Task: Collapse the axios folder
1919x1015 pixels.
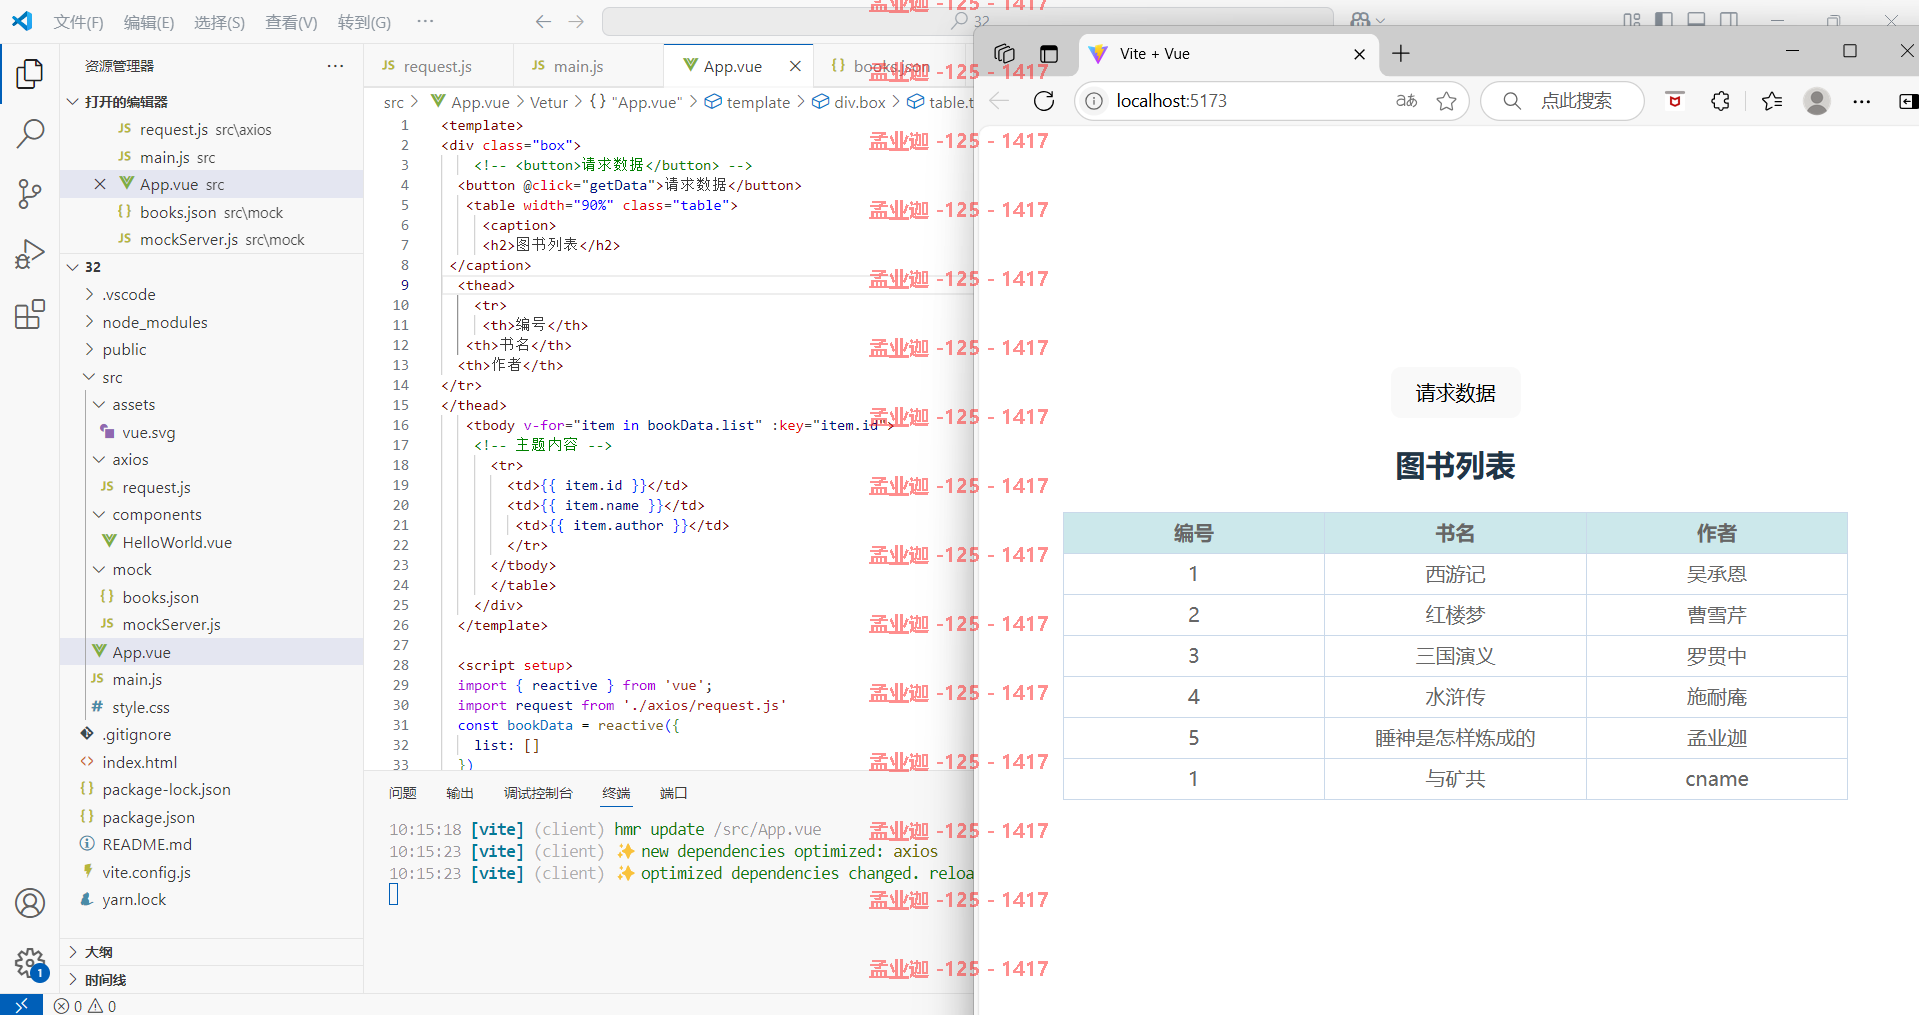Action: pos(130,459)
